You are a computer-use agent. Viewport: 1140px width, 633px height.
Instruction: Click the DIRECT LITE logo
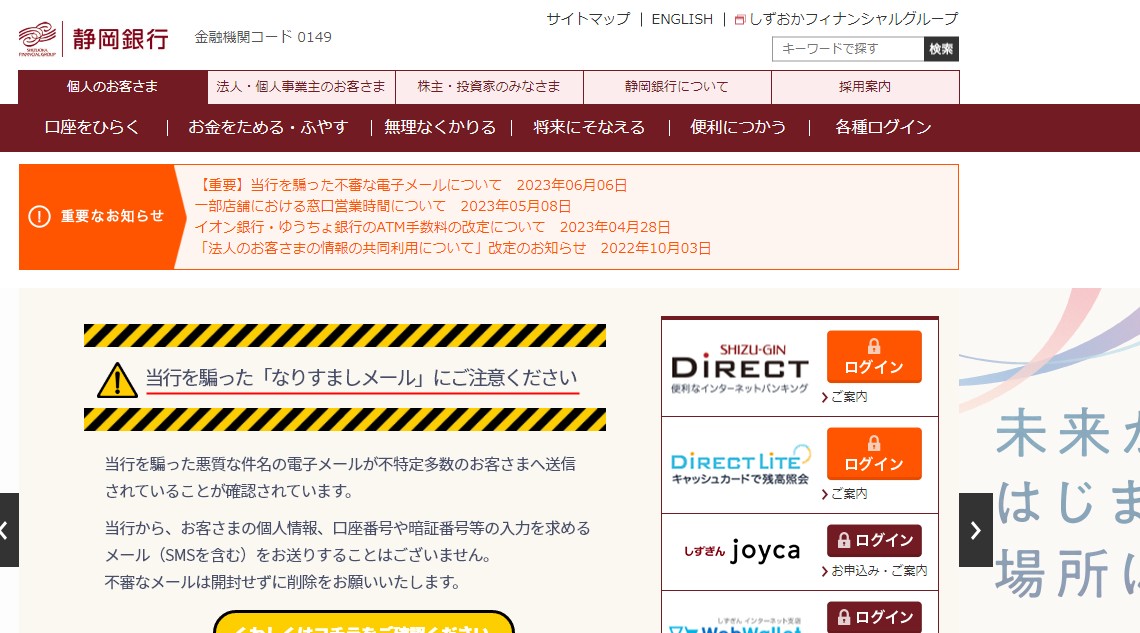pyautogui.click(x=740, y=464)
